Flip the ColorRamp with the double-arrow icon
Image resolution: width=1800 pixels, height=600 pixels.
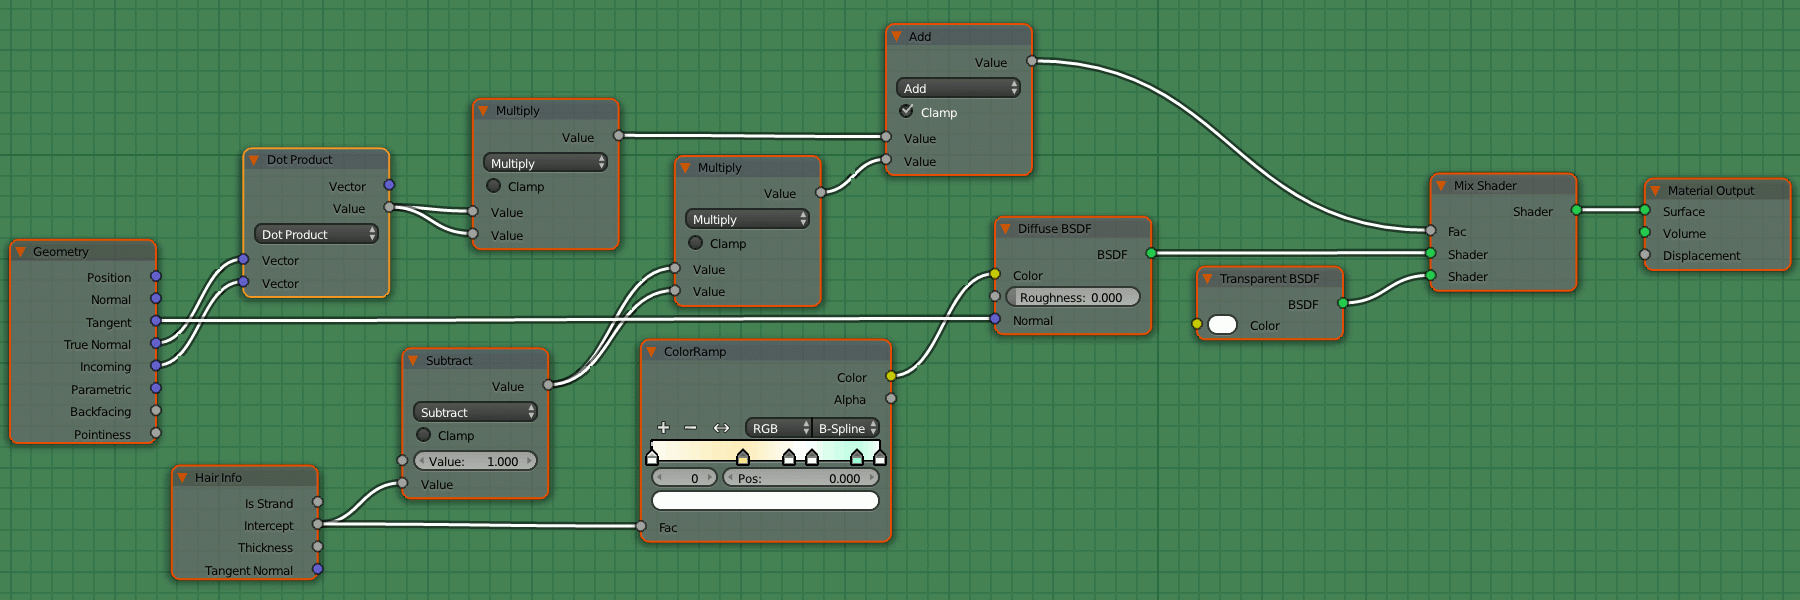pyautogui.click(x=721, y=427)
